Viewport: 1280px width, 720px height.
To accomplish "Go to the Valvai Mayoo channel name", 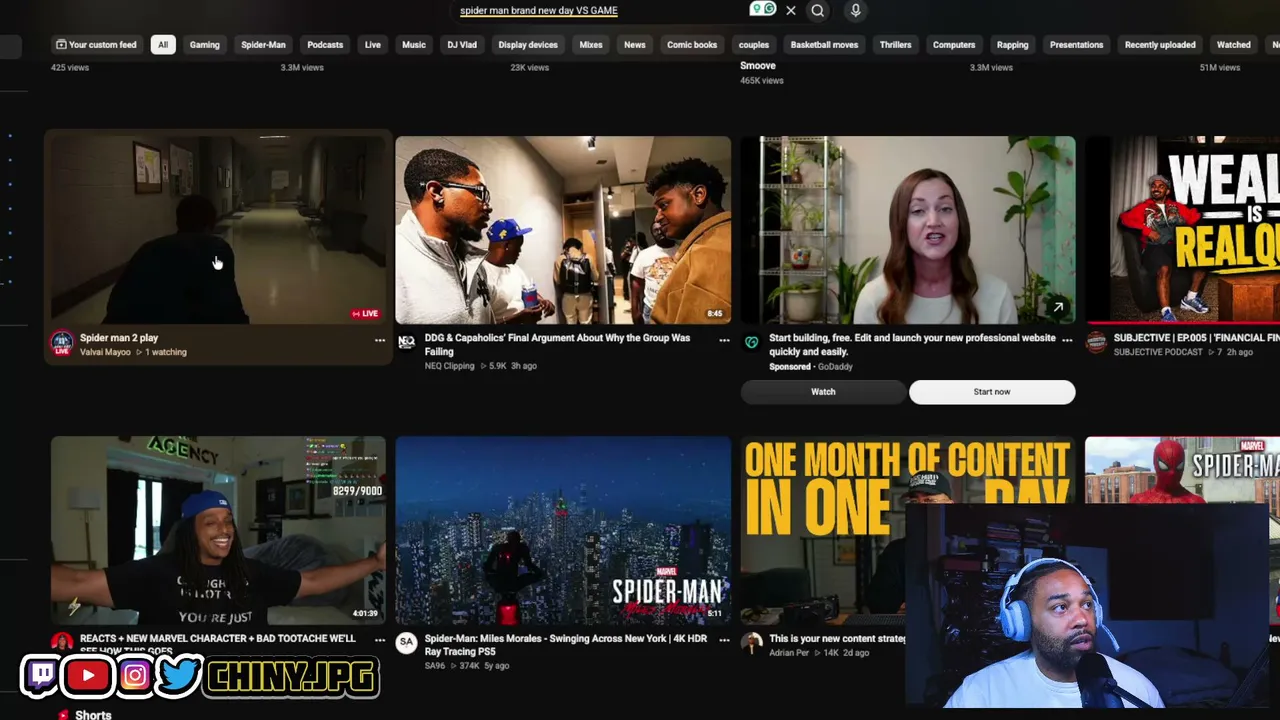I will [105, 352].
